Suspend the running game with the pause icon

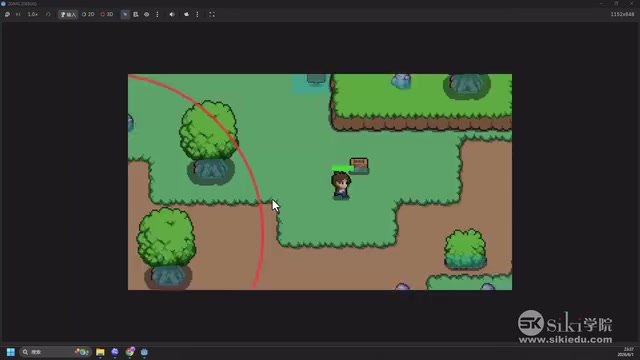coord(7,14)
